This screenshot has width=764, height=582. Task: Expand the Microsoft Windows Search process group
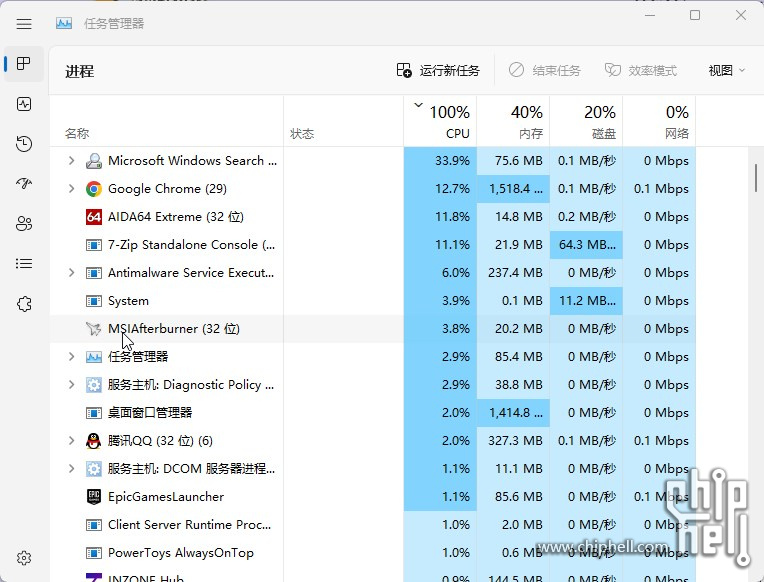(x=71, y=160)
